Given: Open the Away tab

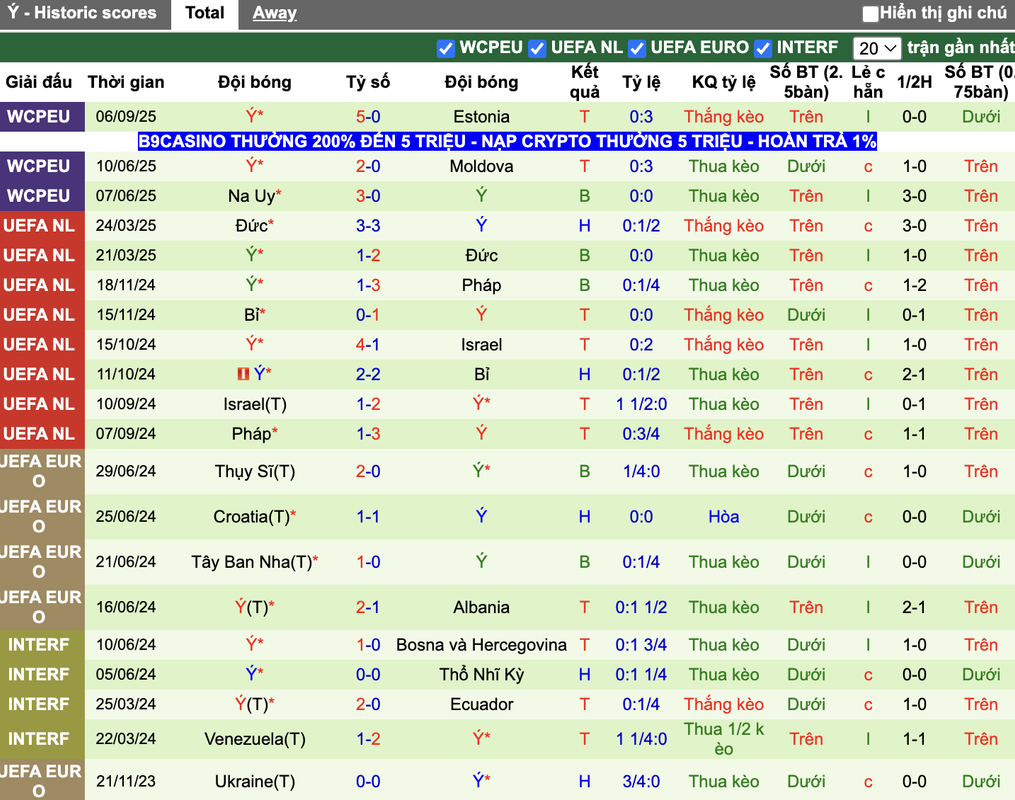Looking at the screenshot, I should [x=274, y=13].
